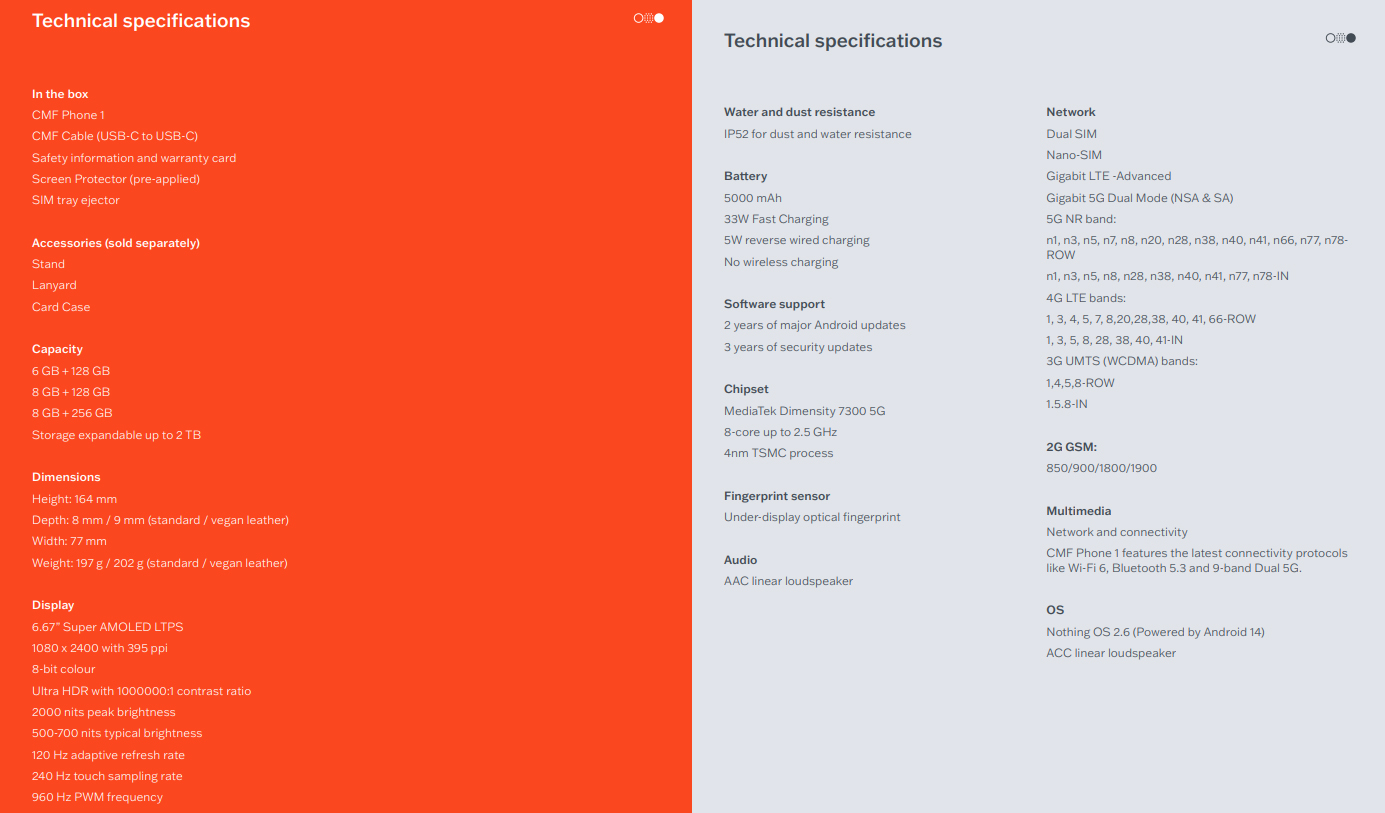Click '240 Hz touch sampling rate'
The width and height of the screenshot is (1385, 813).
[107, 776]
